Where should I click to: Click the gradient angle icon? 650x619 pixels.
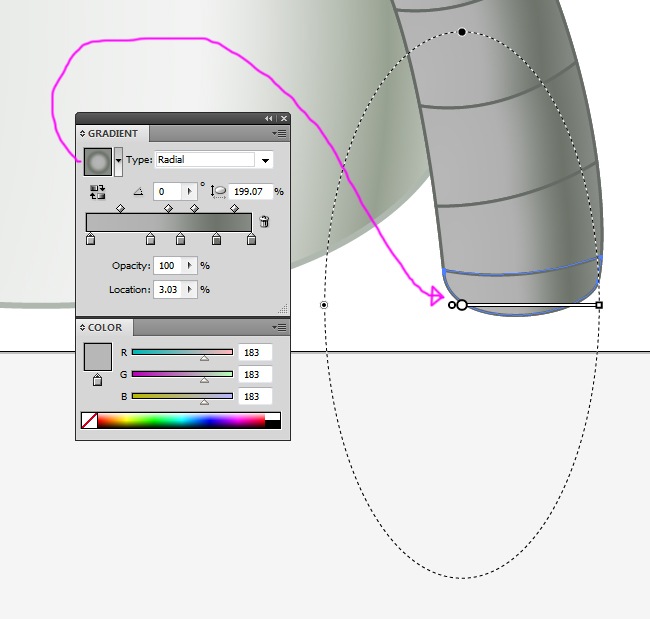click(138, 192)
